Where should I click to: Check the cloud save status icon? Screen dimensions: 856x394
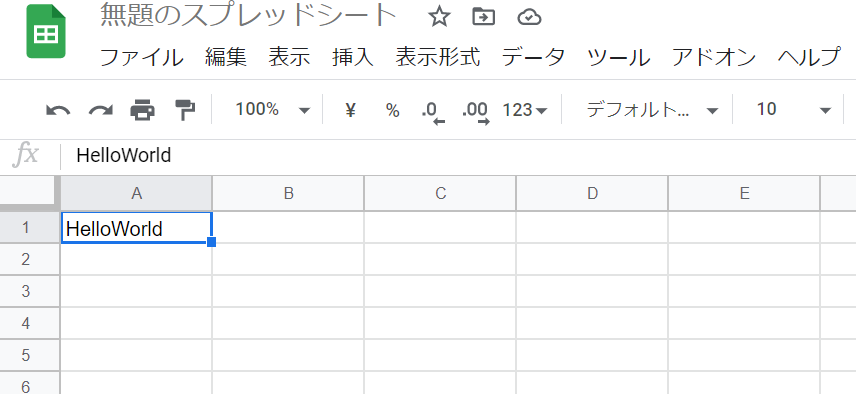[529, 18]
